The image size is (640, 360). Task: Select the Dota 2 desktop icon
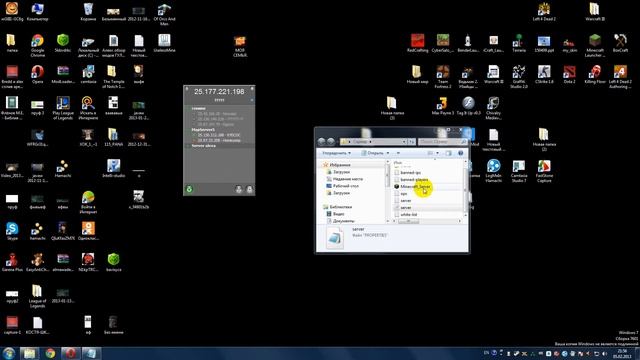(x=569, y=74)
